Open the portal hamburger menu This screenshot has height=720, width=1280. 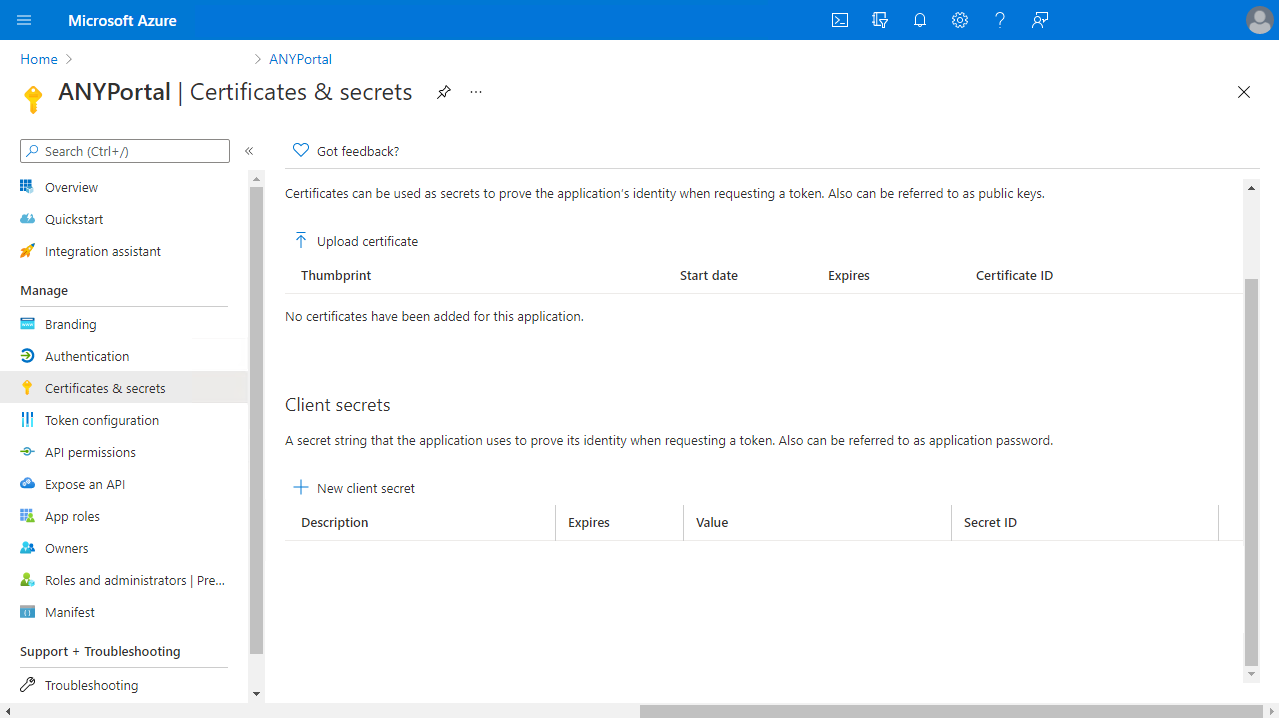point(24,20)
